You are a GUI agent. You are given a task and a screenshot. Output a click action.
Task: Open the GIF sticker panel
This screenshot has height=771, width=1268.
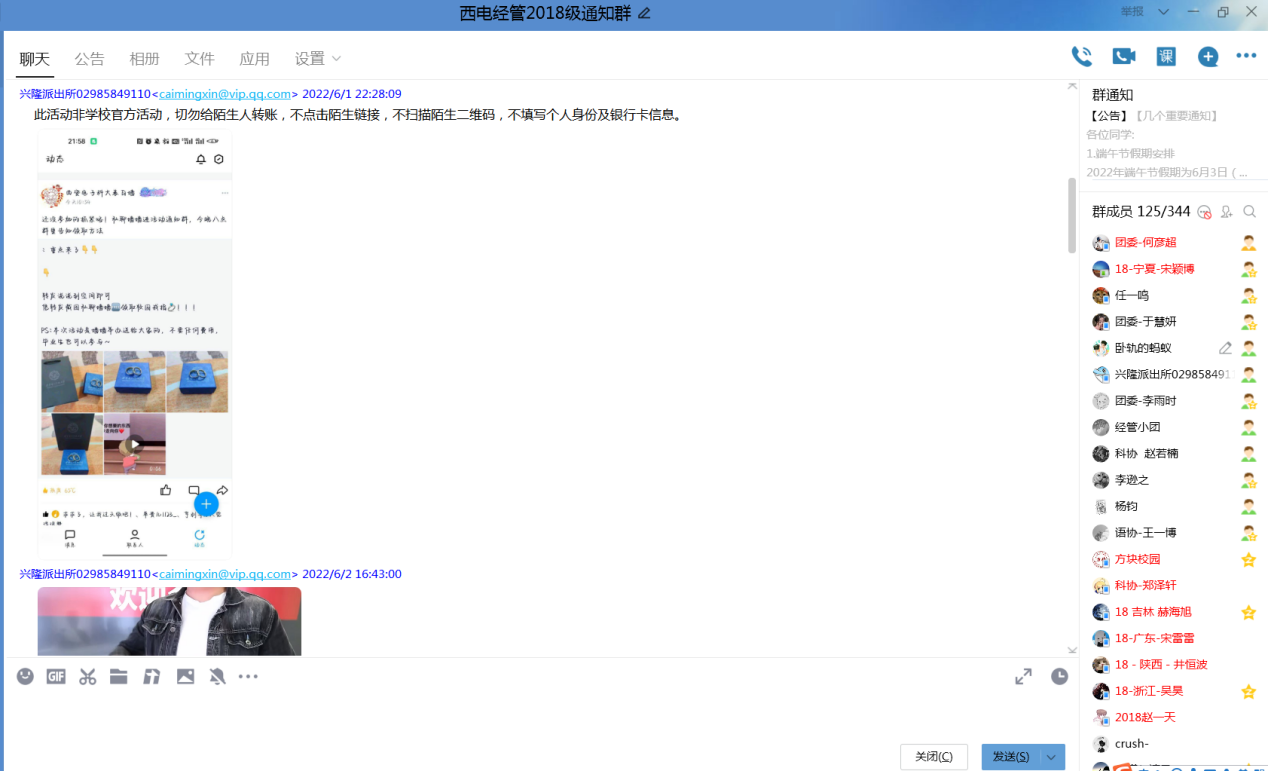click(56, 677)
